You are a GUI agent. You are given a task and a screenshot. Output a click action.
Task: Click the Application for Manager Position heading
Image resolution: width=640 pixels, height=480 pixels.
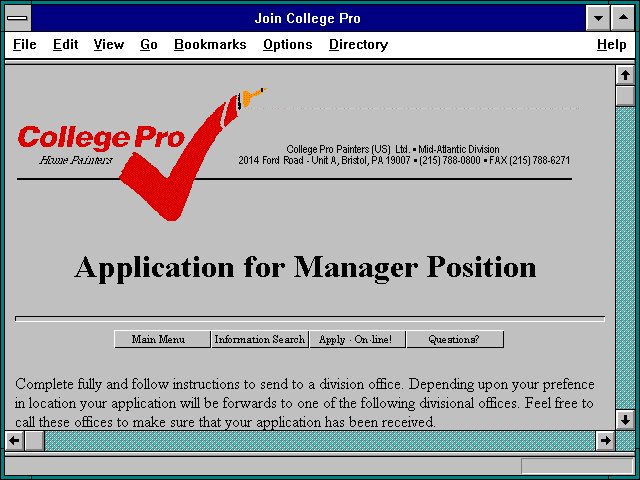pos(305,268)
